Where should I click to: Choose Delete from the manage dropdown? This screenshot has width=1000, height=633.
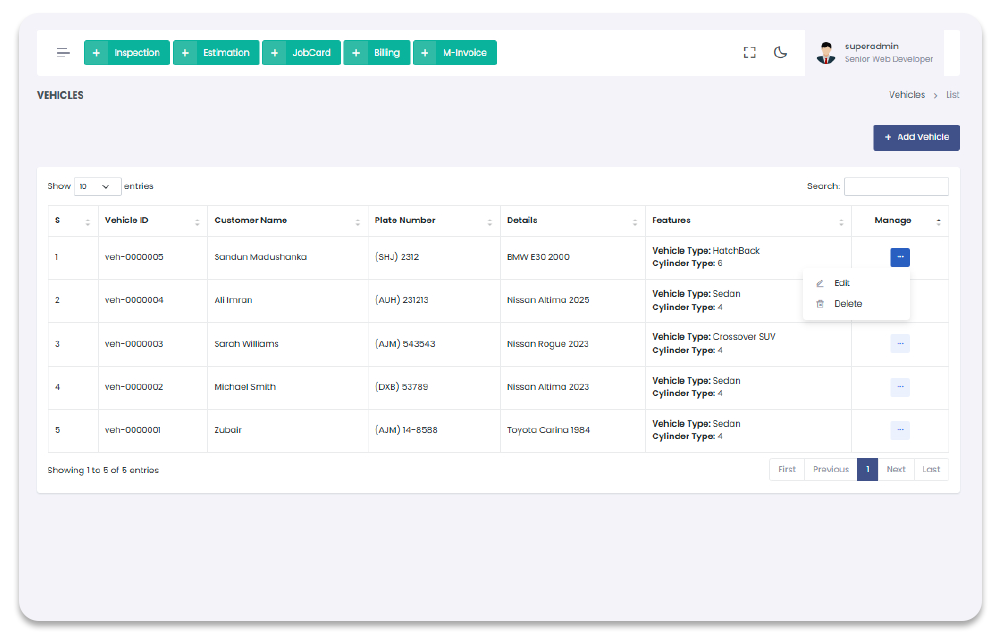[847, 304]
